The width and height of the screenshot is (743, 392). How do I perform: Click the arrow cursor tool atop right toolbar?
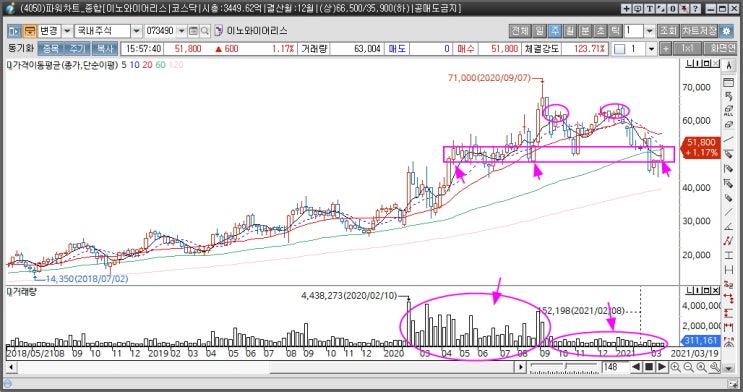728,66
